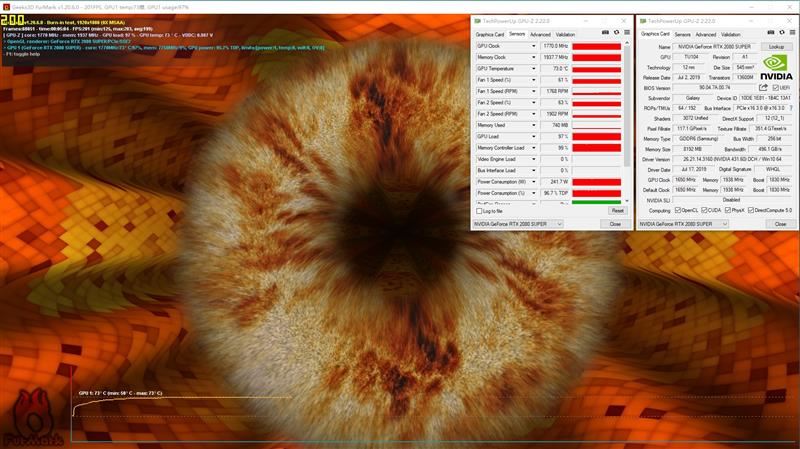This screenshot has height=449, width=800.
Task: Click the Lookup button
Action: 777,46
